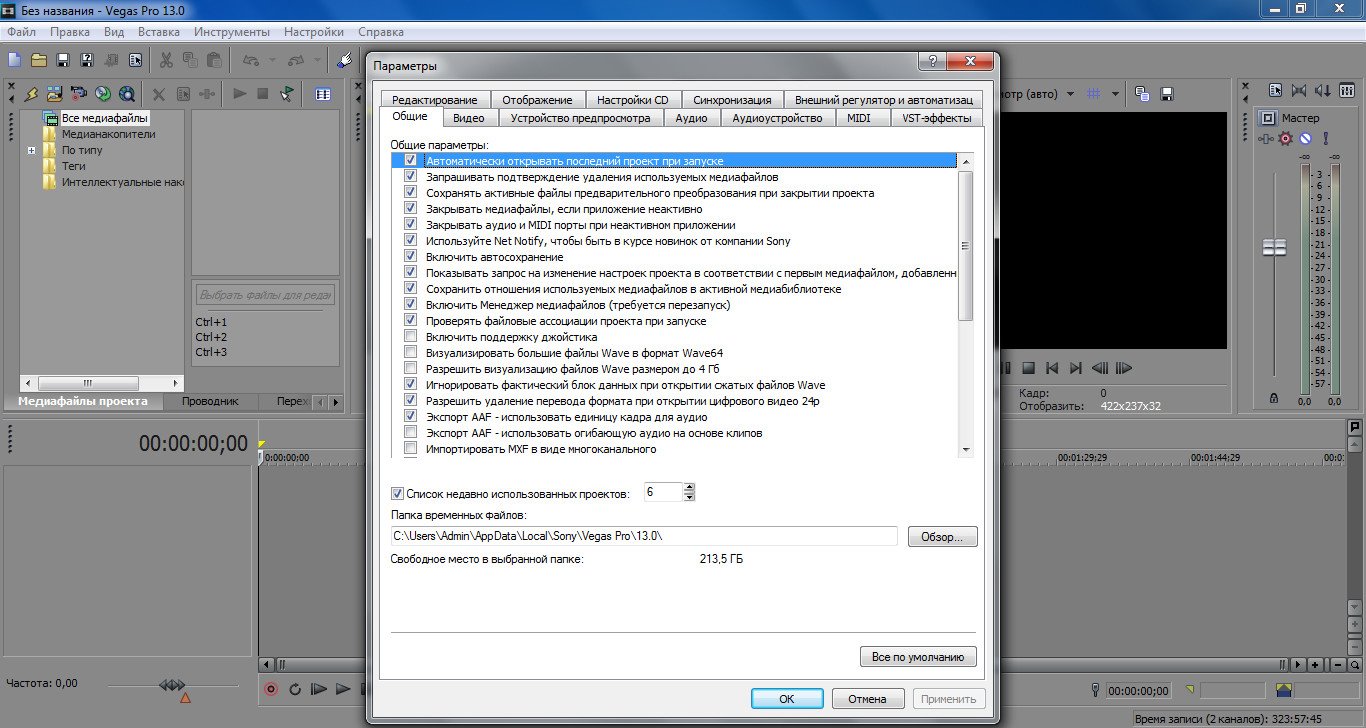Click the lock fader channels icon under Master fader

pos(1273,398)
